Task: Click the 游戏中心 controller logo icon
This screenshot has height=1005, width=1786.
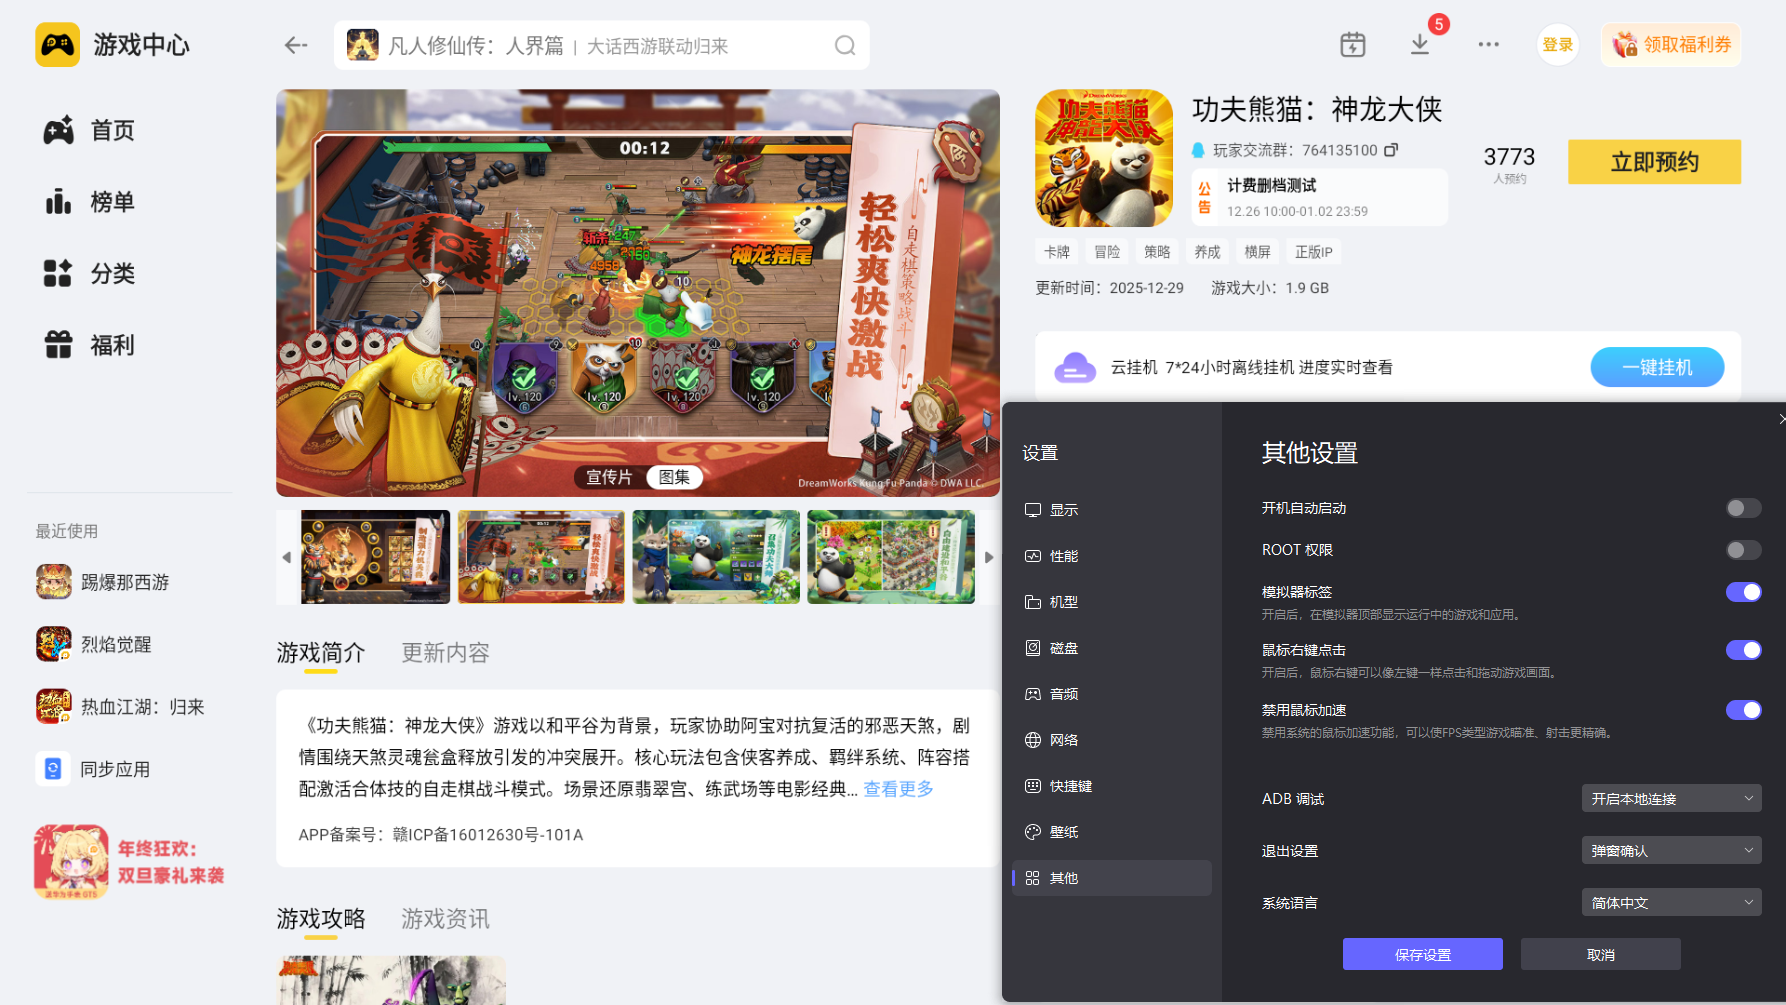Action: tap(58, 45)
